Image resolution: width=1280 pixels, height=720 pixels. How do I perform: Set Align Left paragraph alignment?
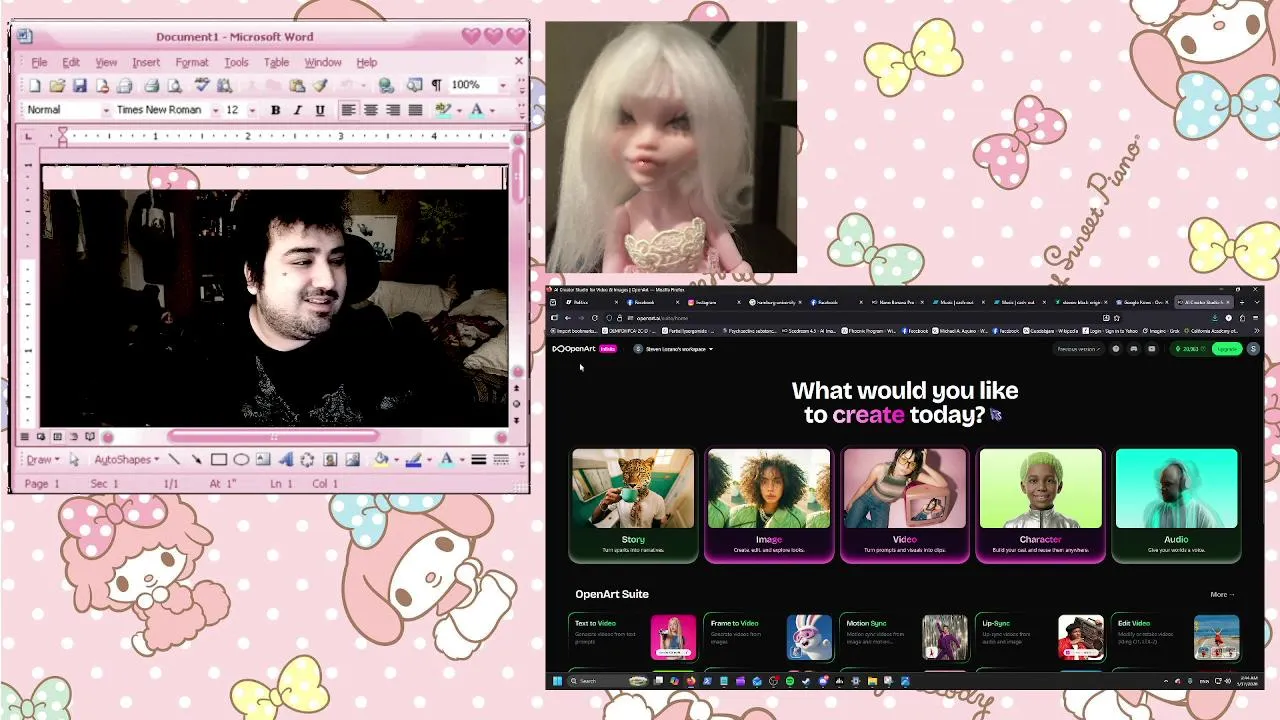click(x=348, y=110)
